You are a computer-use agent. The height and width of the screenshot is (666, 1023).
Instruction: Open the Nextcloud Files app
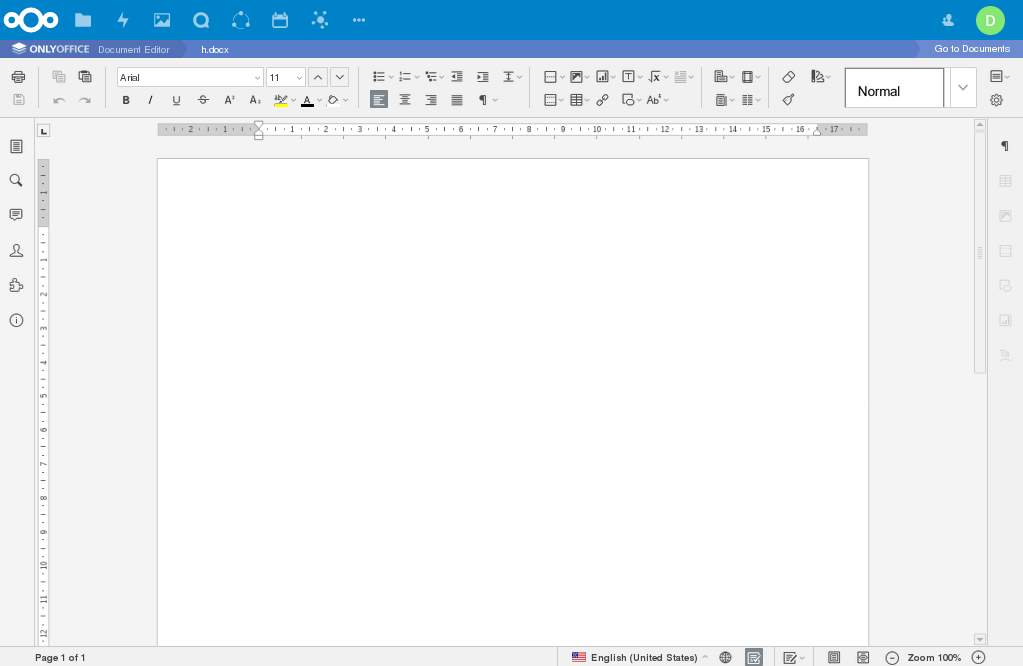point(83,20)
